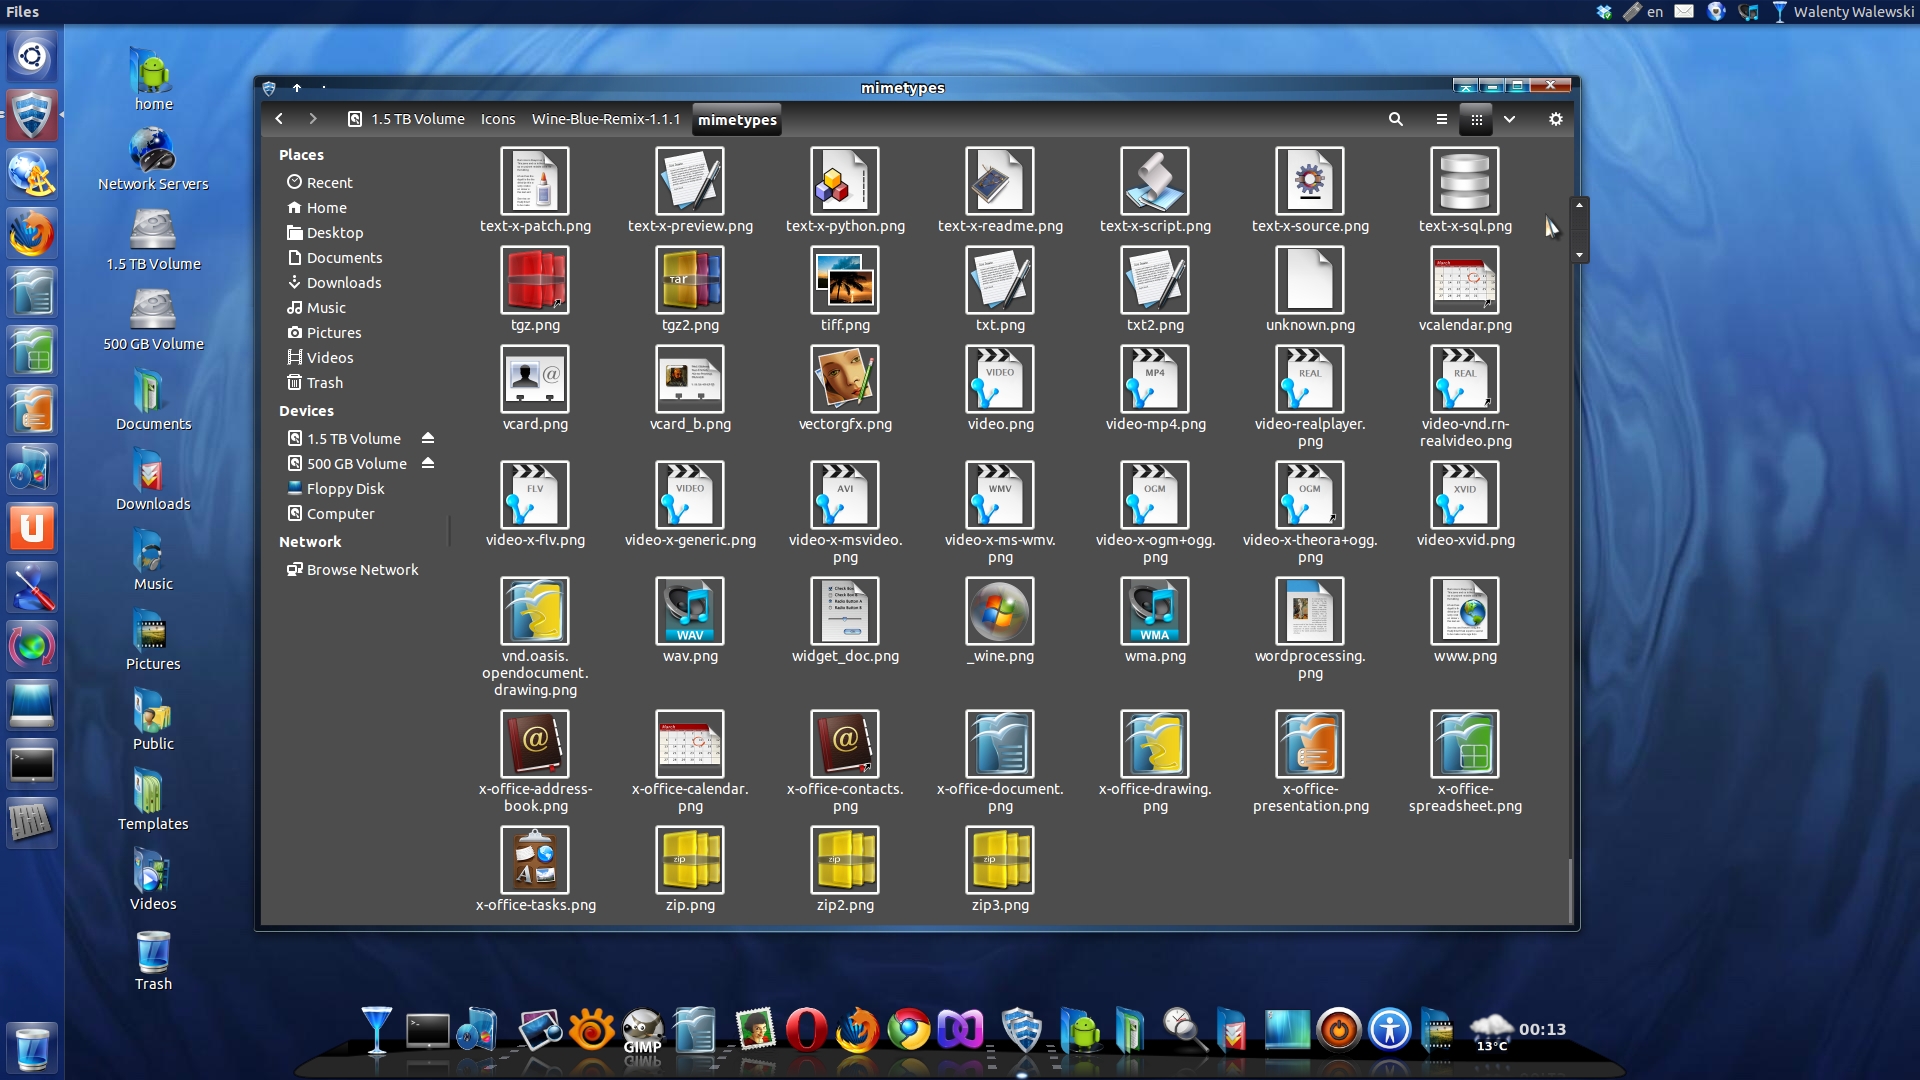This screenshot has height=1080, width=1920.
Task: Open Templates folder on desktop
Action: [153, 798]
